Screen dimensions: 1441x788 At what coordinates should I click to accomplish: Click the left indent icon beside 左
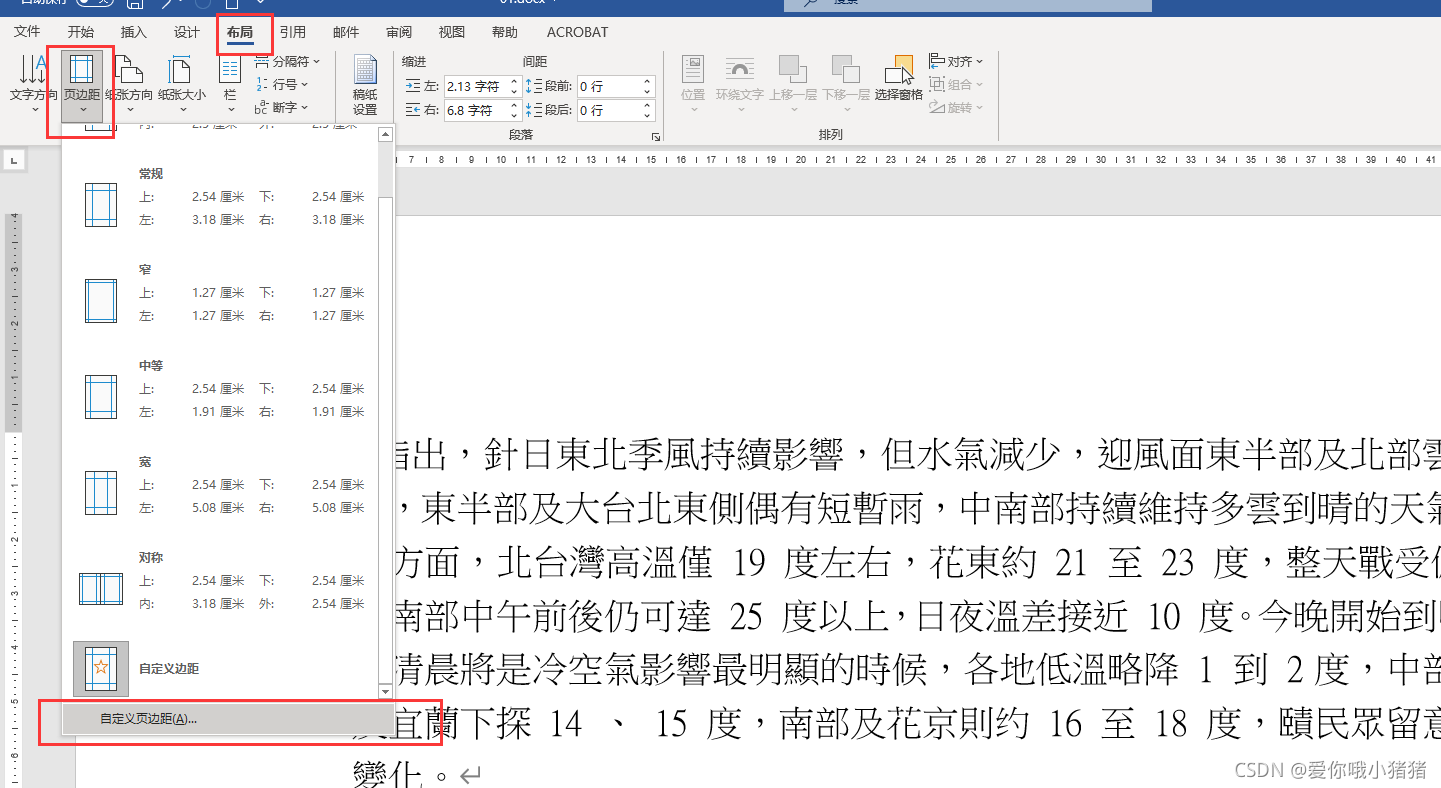click(x=413, y=87)
